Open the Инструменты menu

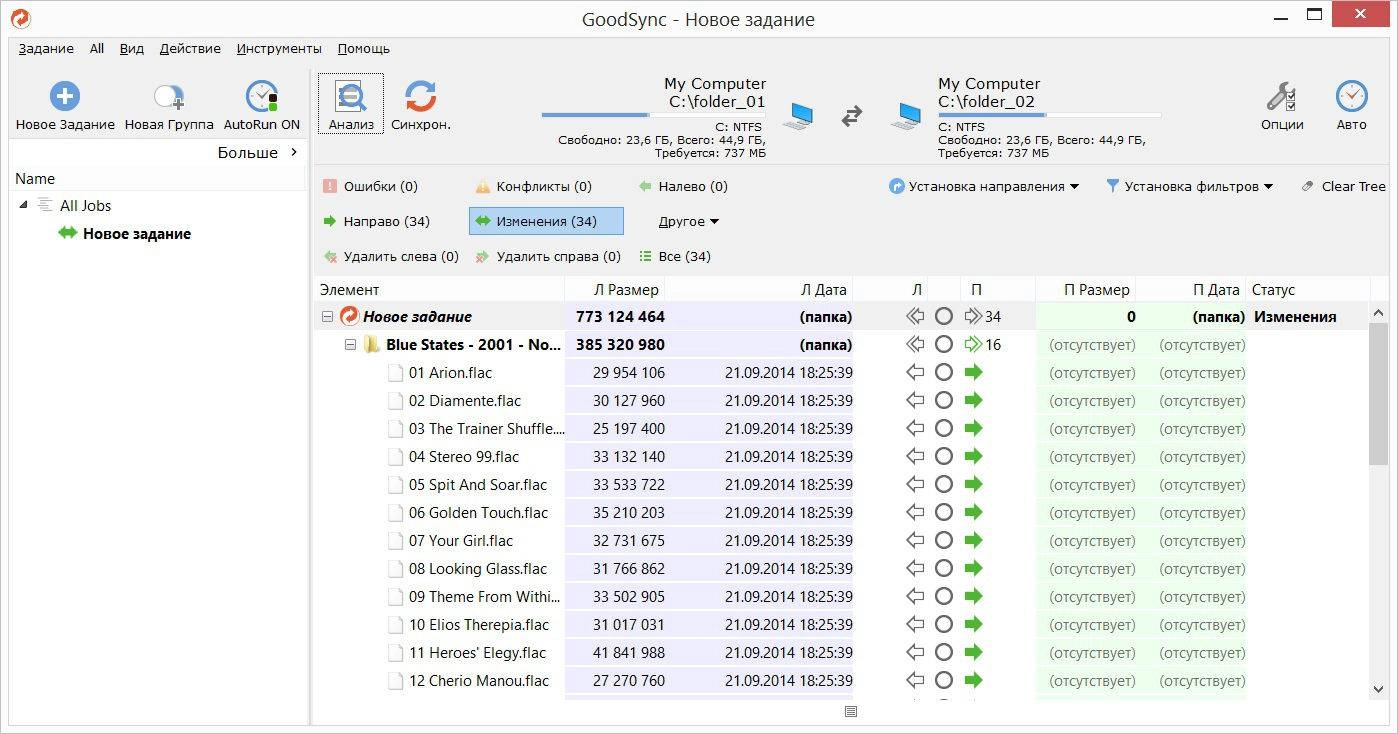279,48
